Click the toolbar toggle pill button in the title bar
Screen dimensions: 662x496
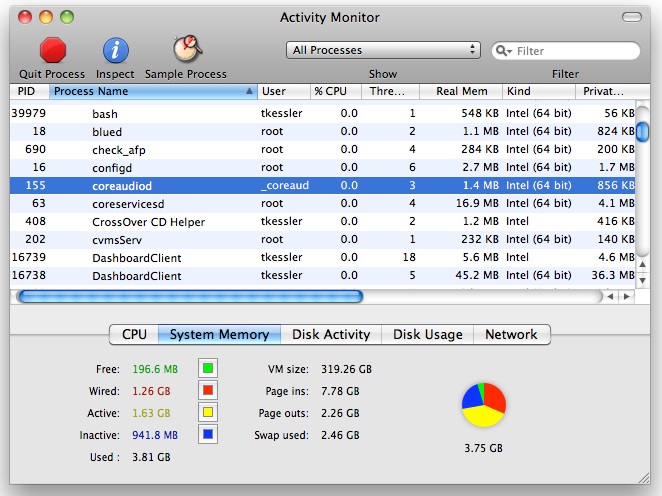(x=632, y=17)
